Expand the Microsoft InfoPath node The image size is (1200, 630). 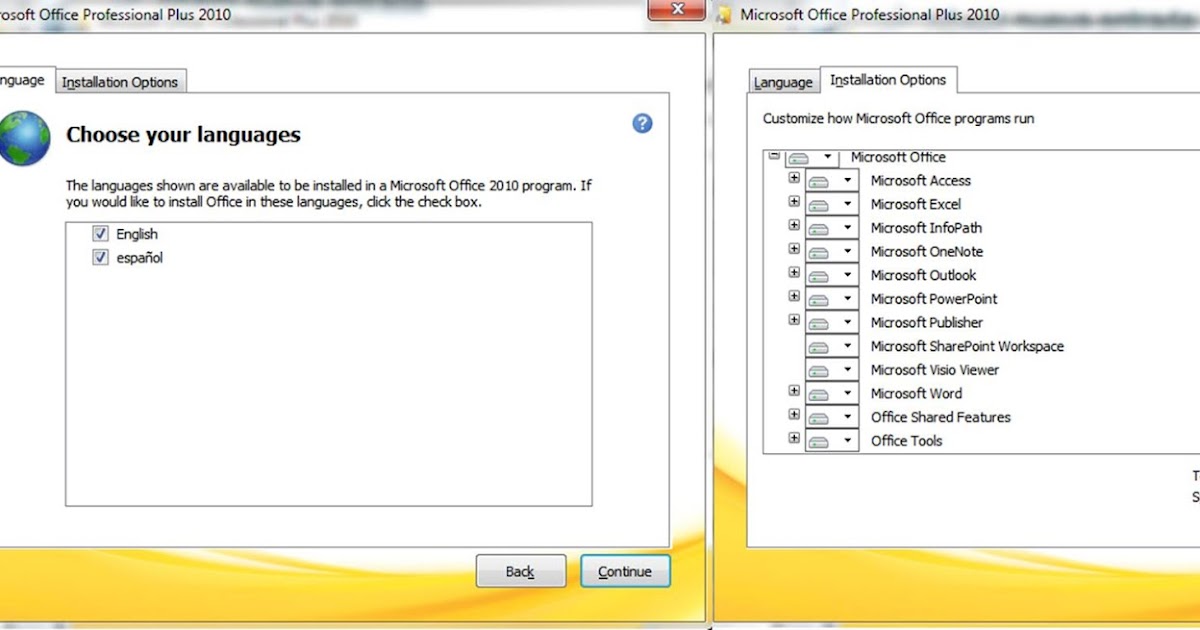[x=794, y=225]
